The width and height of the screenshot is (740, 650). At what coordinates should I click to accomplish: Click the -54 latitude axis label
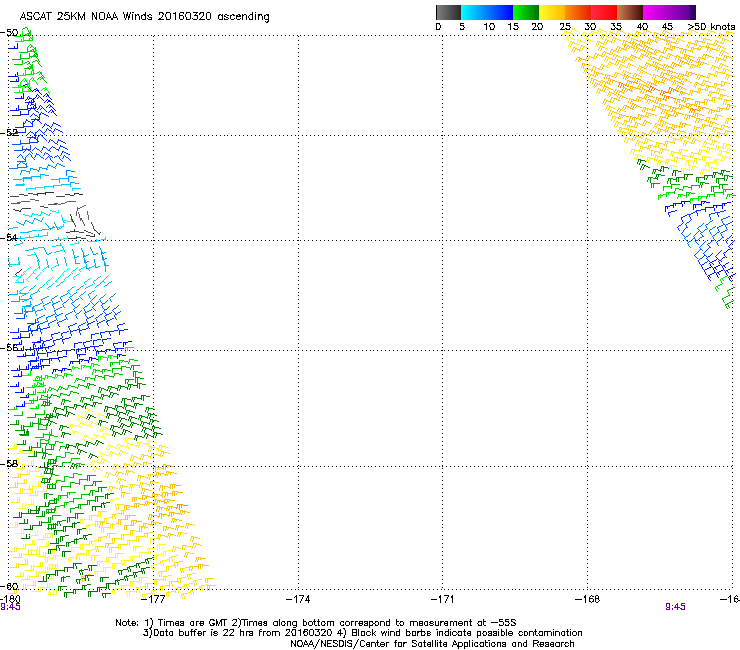tap(9, 237)
